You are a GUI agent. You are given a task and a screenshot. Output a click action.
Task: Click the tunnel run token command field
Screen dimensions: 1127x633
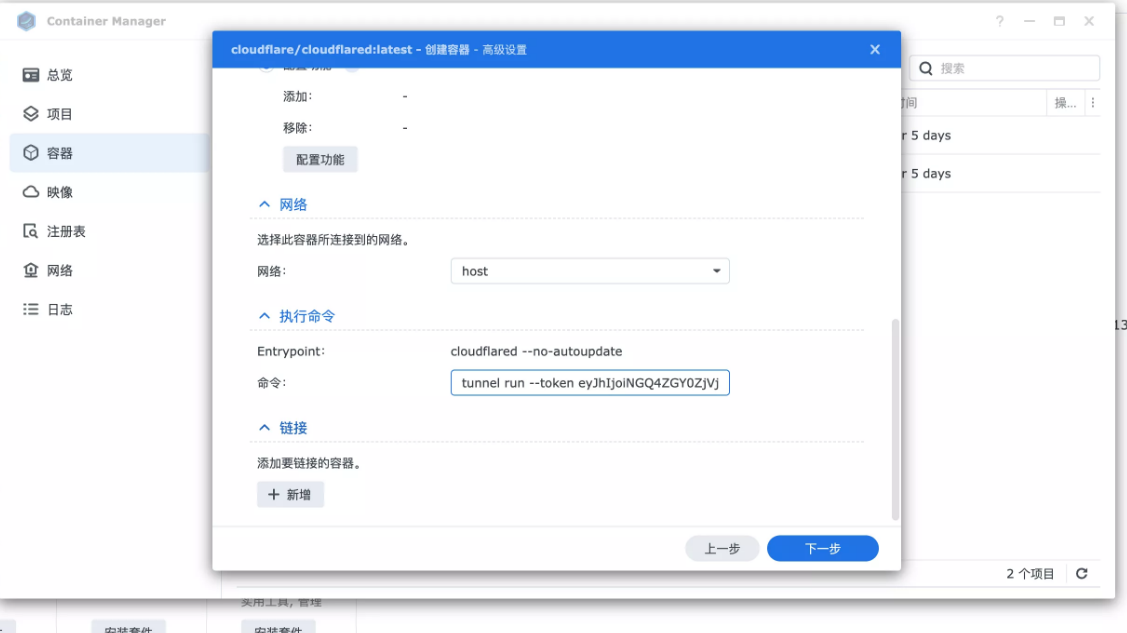point(589,382)
